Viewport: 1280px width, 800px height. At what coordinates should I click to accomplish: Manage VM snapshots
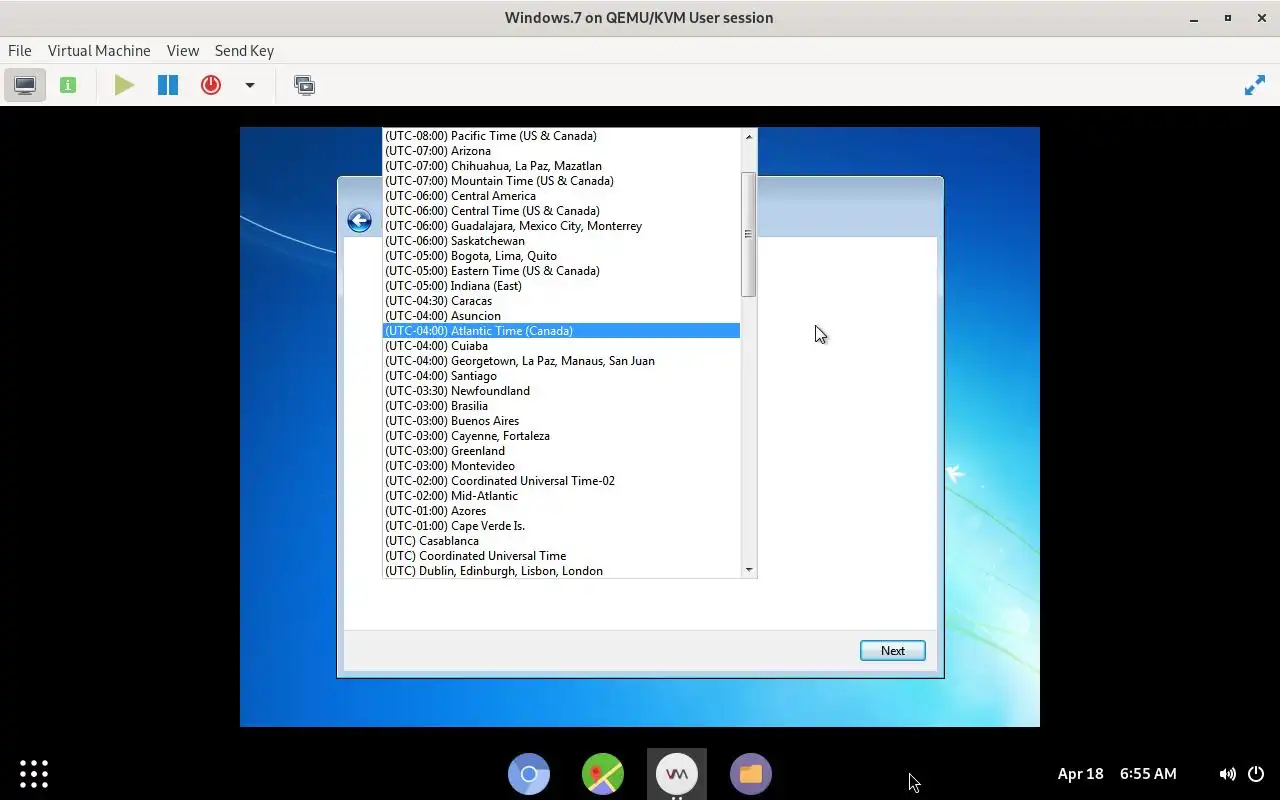pos(304,85)
